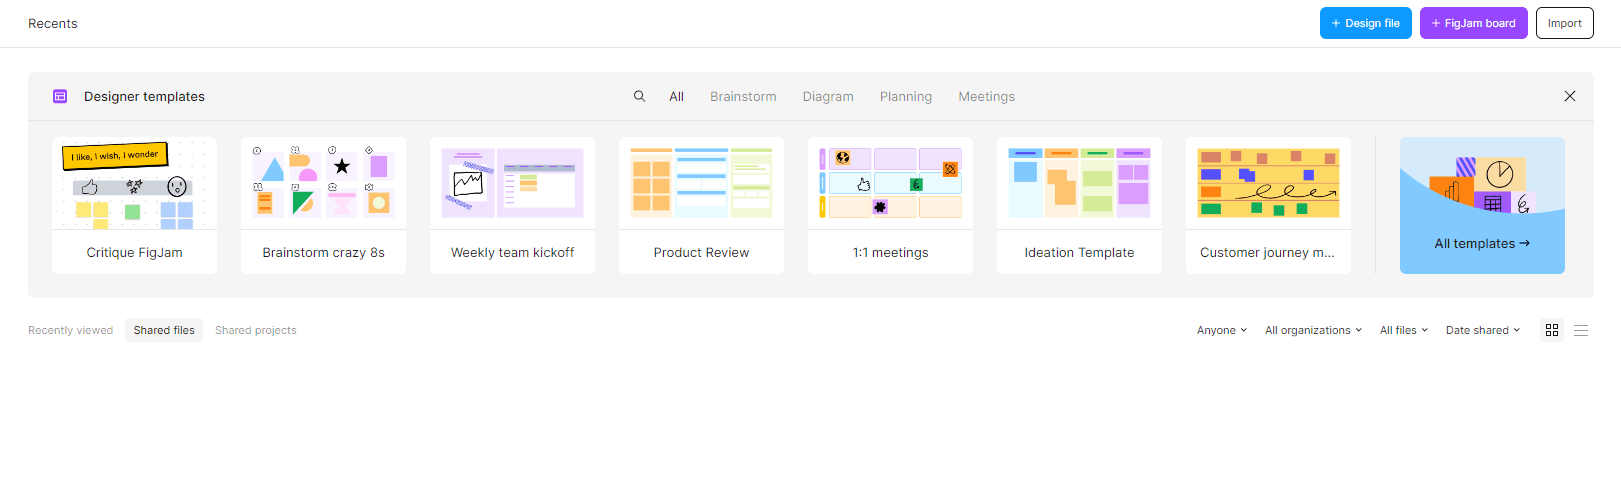Expand the Date shared sort dropdown
The width and height of the screenshot is (1621, 490).
tap(1483, 330)
